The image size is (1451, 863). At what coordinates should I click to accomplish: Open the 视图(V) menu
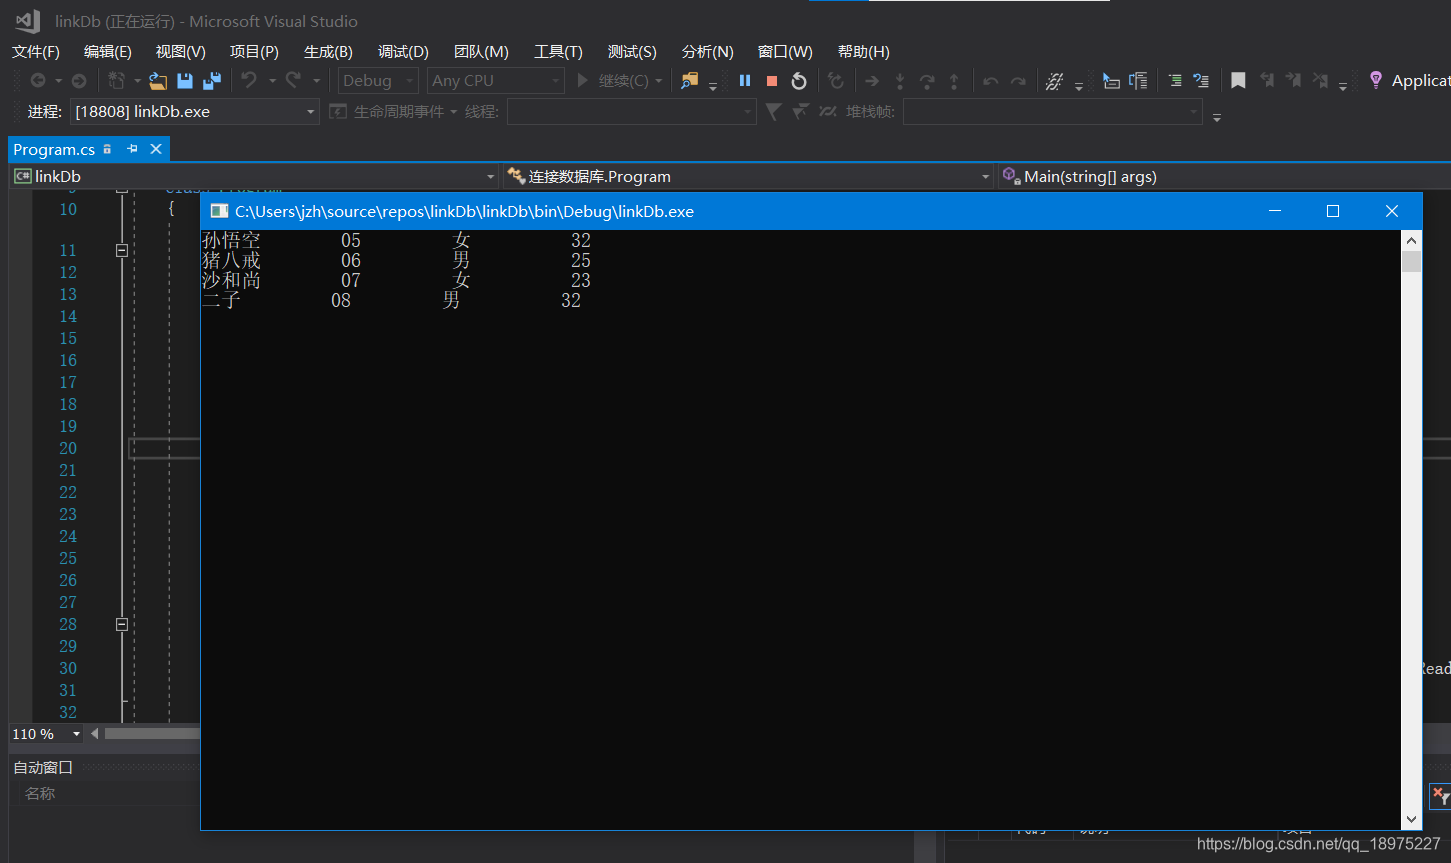coord(181,52)
